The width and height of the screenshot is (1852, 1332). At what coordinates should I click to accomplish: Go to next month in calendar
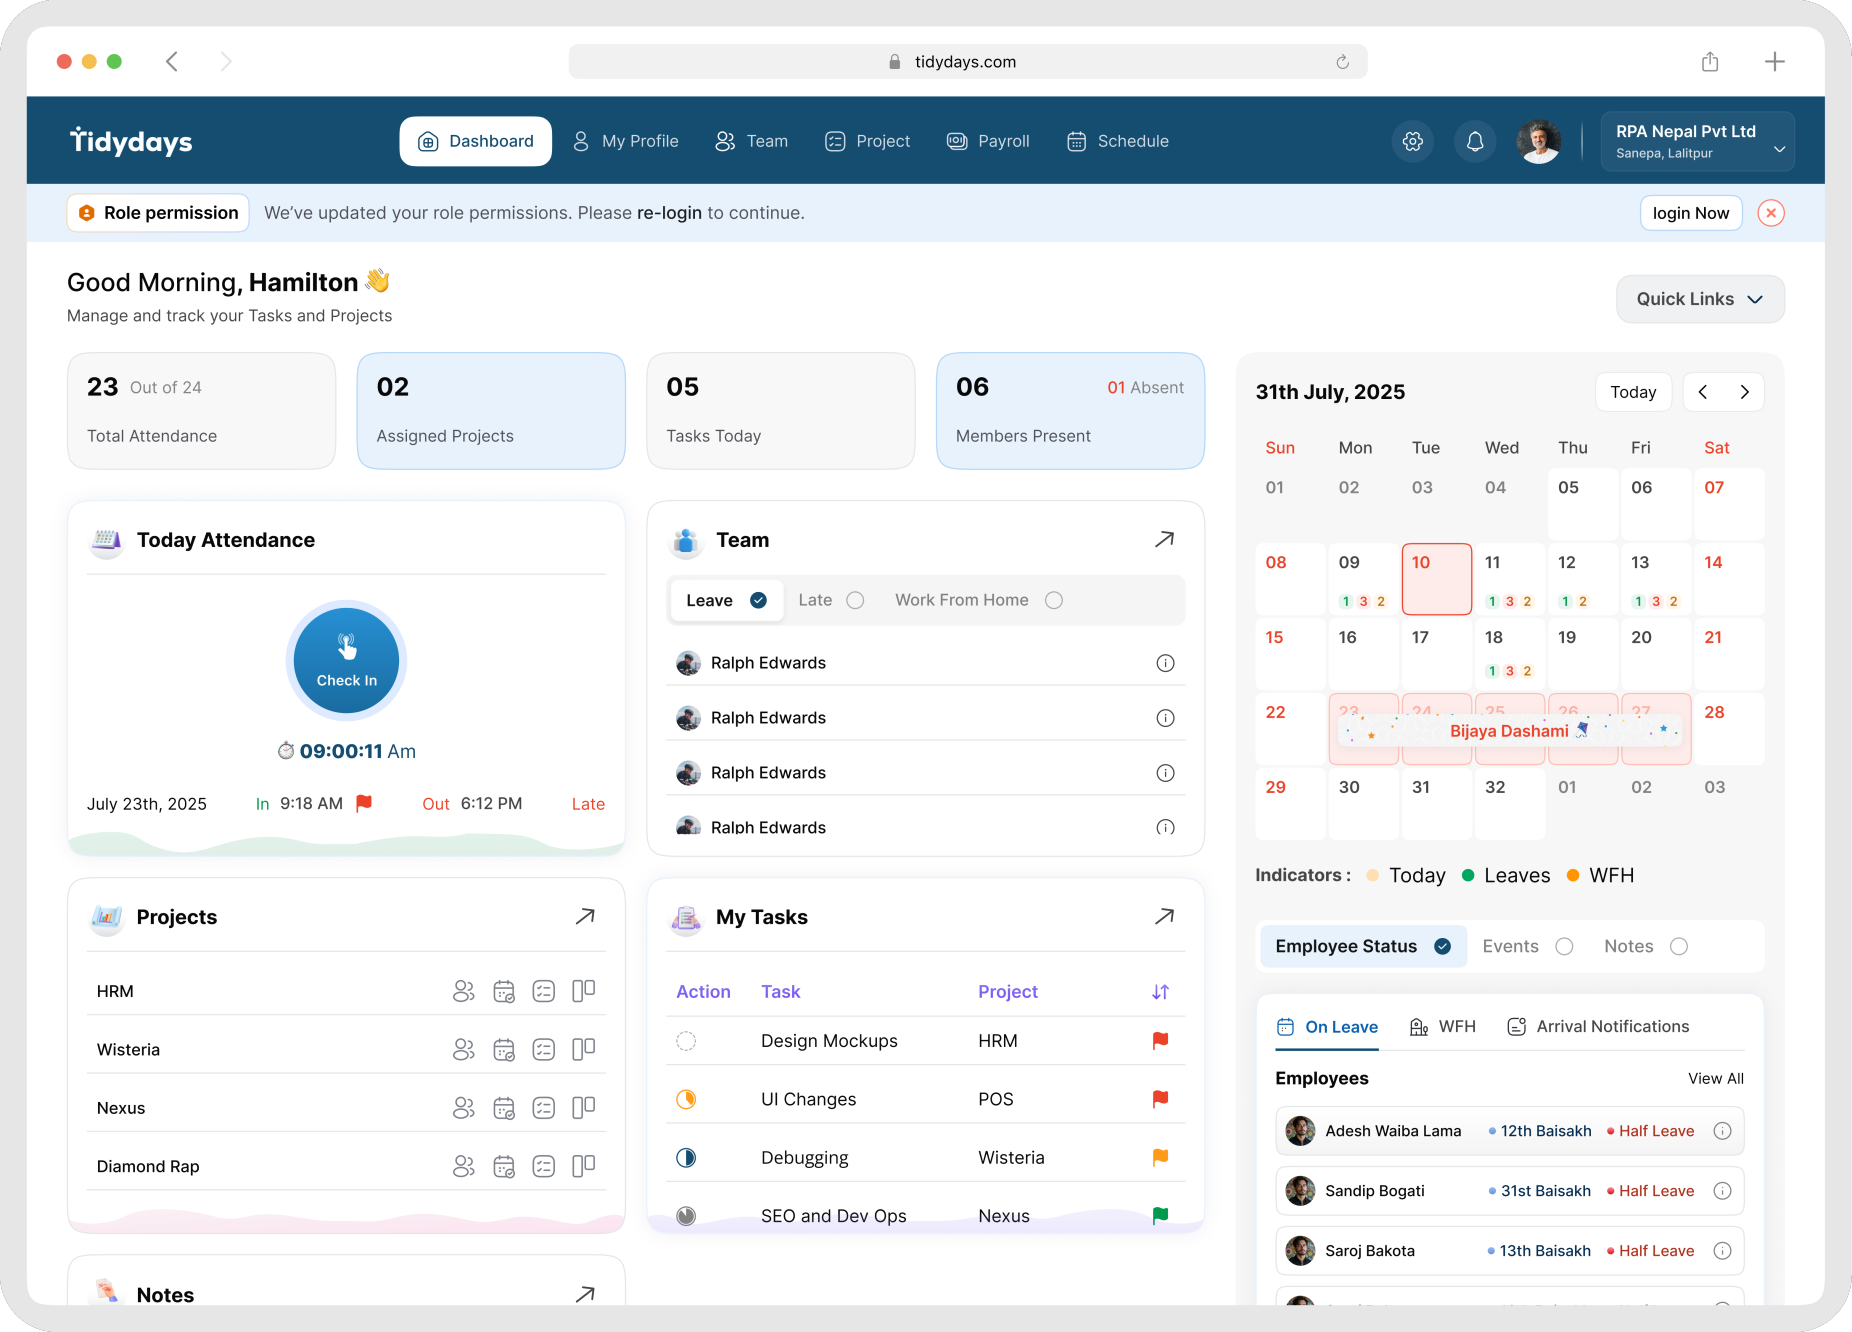tap(1744, 392)
